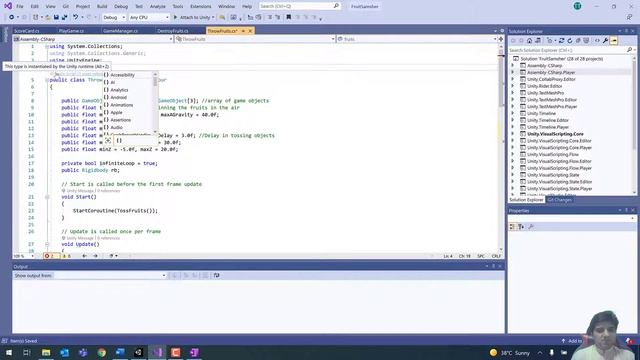The image size is (640, 360).
Task: Click the wrench Properties icon in Solution Explorer
Action: coord(605,40)
